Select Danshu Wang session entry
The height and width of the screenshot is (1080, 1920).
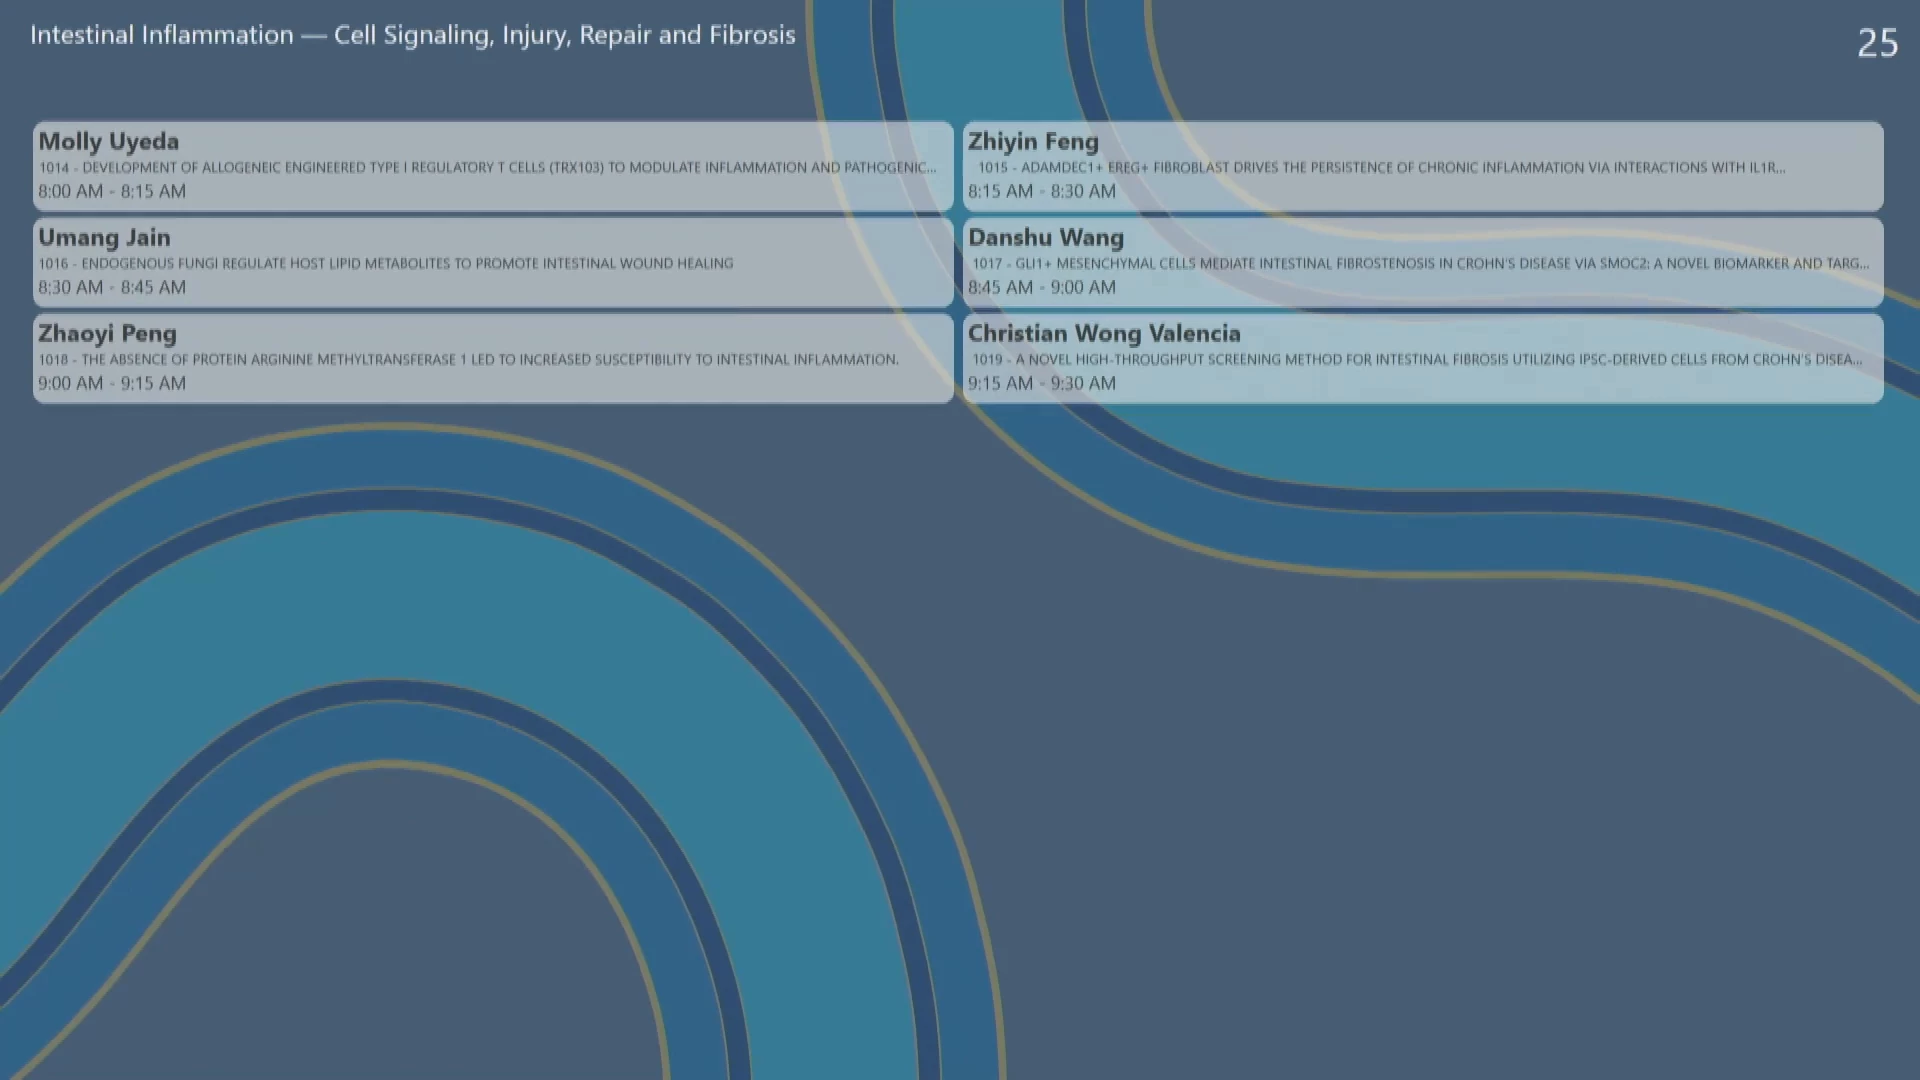pyautogui.click(x=1045, y=238)
